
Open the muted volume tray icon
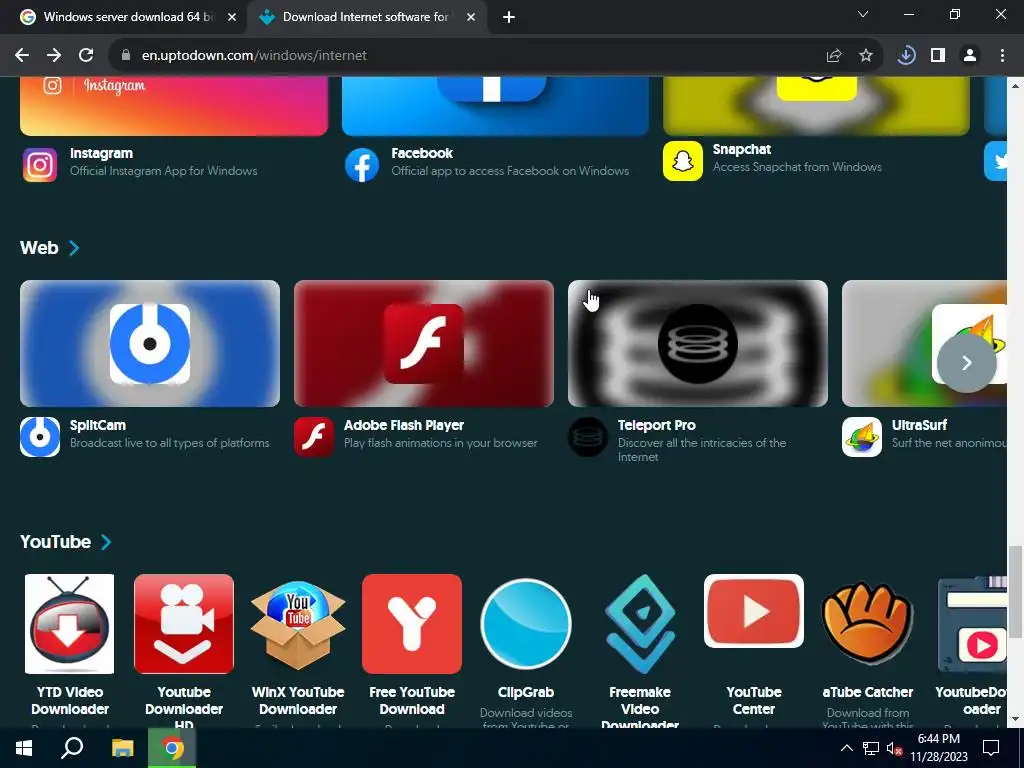(x=895, y=748)
